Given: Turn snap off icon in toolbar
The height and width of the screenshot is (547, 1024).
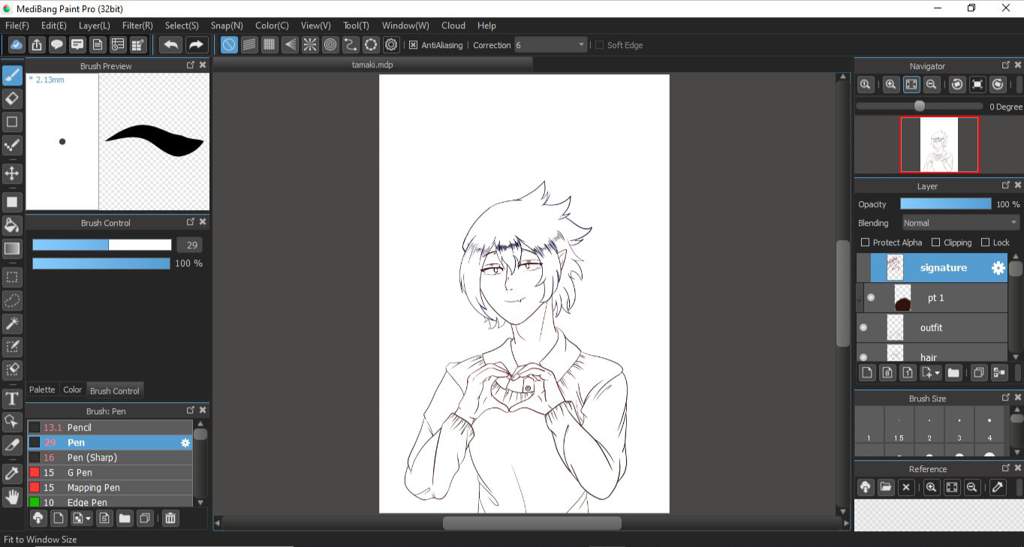Looking at the screenshot, I should pos(229,45).
